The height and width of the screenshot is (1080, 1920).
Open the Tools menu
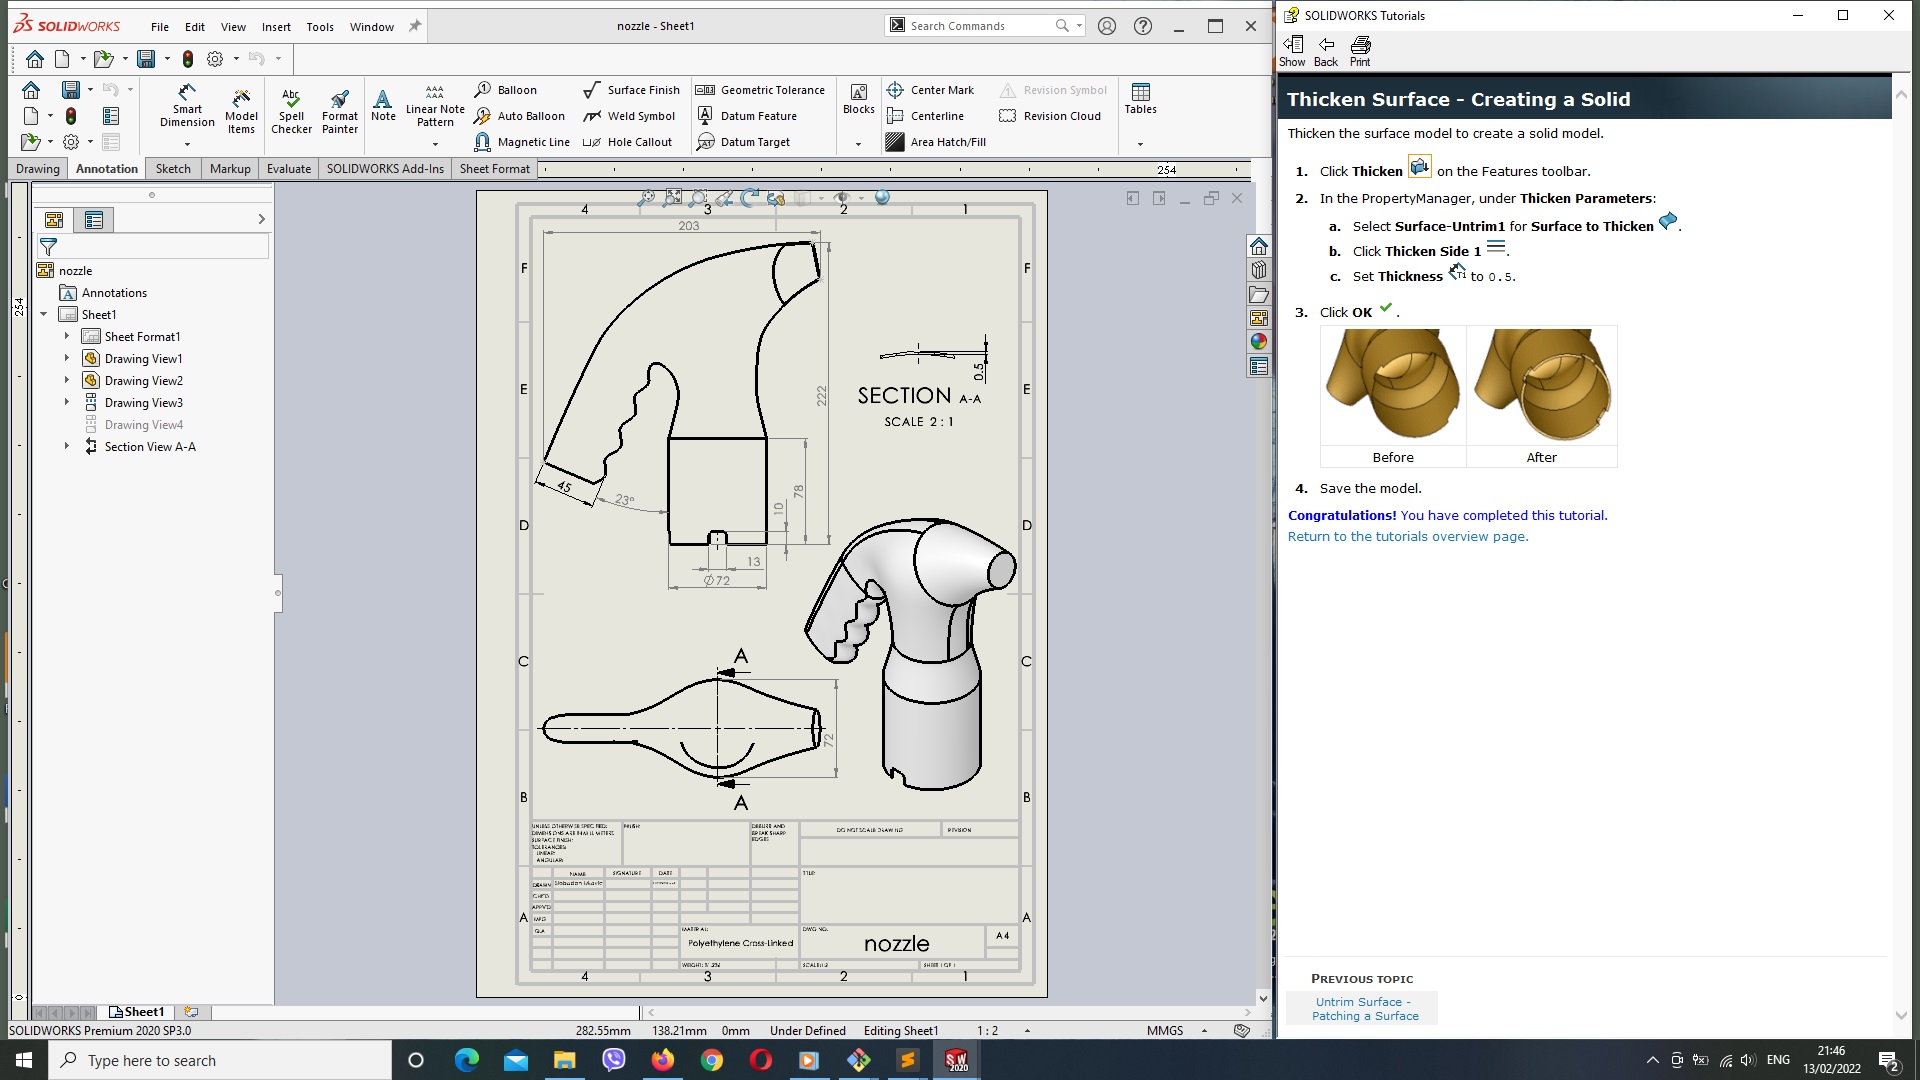320,27
